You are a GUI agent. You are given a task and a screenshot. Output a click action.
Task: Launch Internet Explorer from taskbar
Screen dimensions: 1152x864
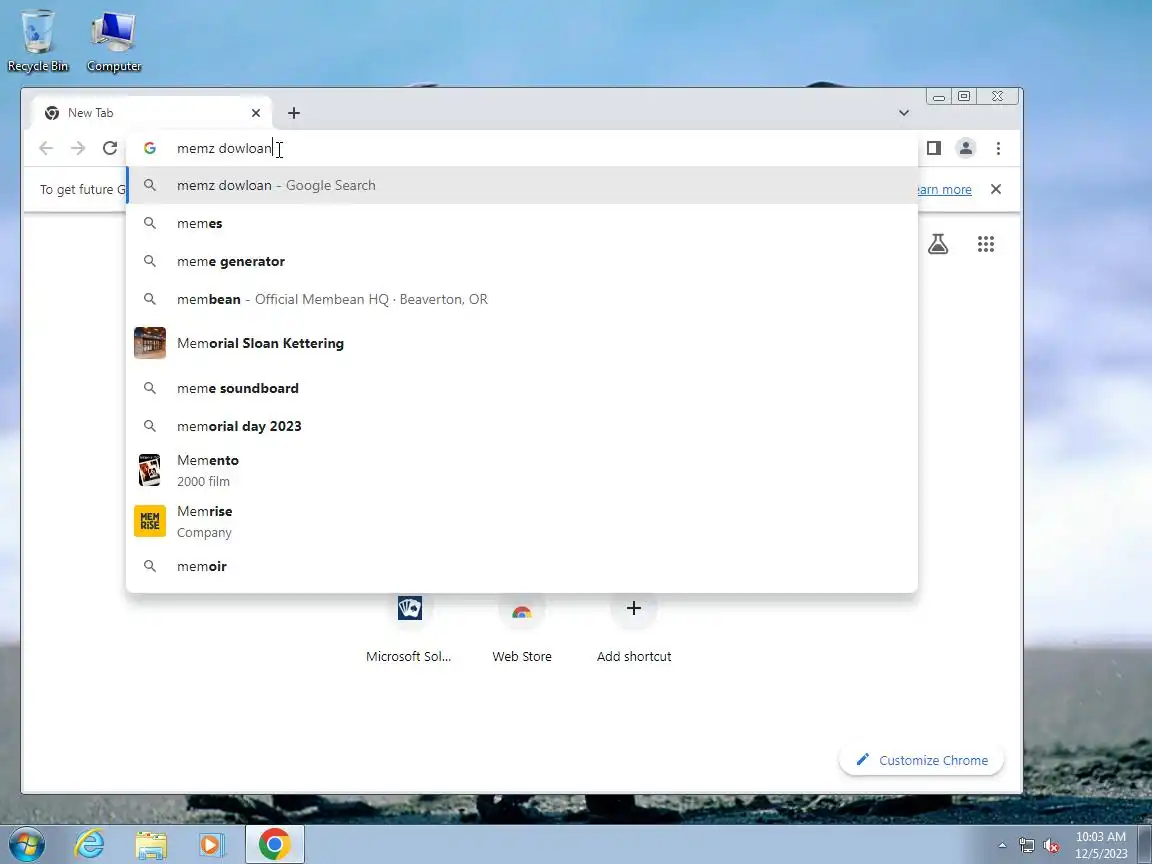point(90,844)
